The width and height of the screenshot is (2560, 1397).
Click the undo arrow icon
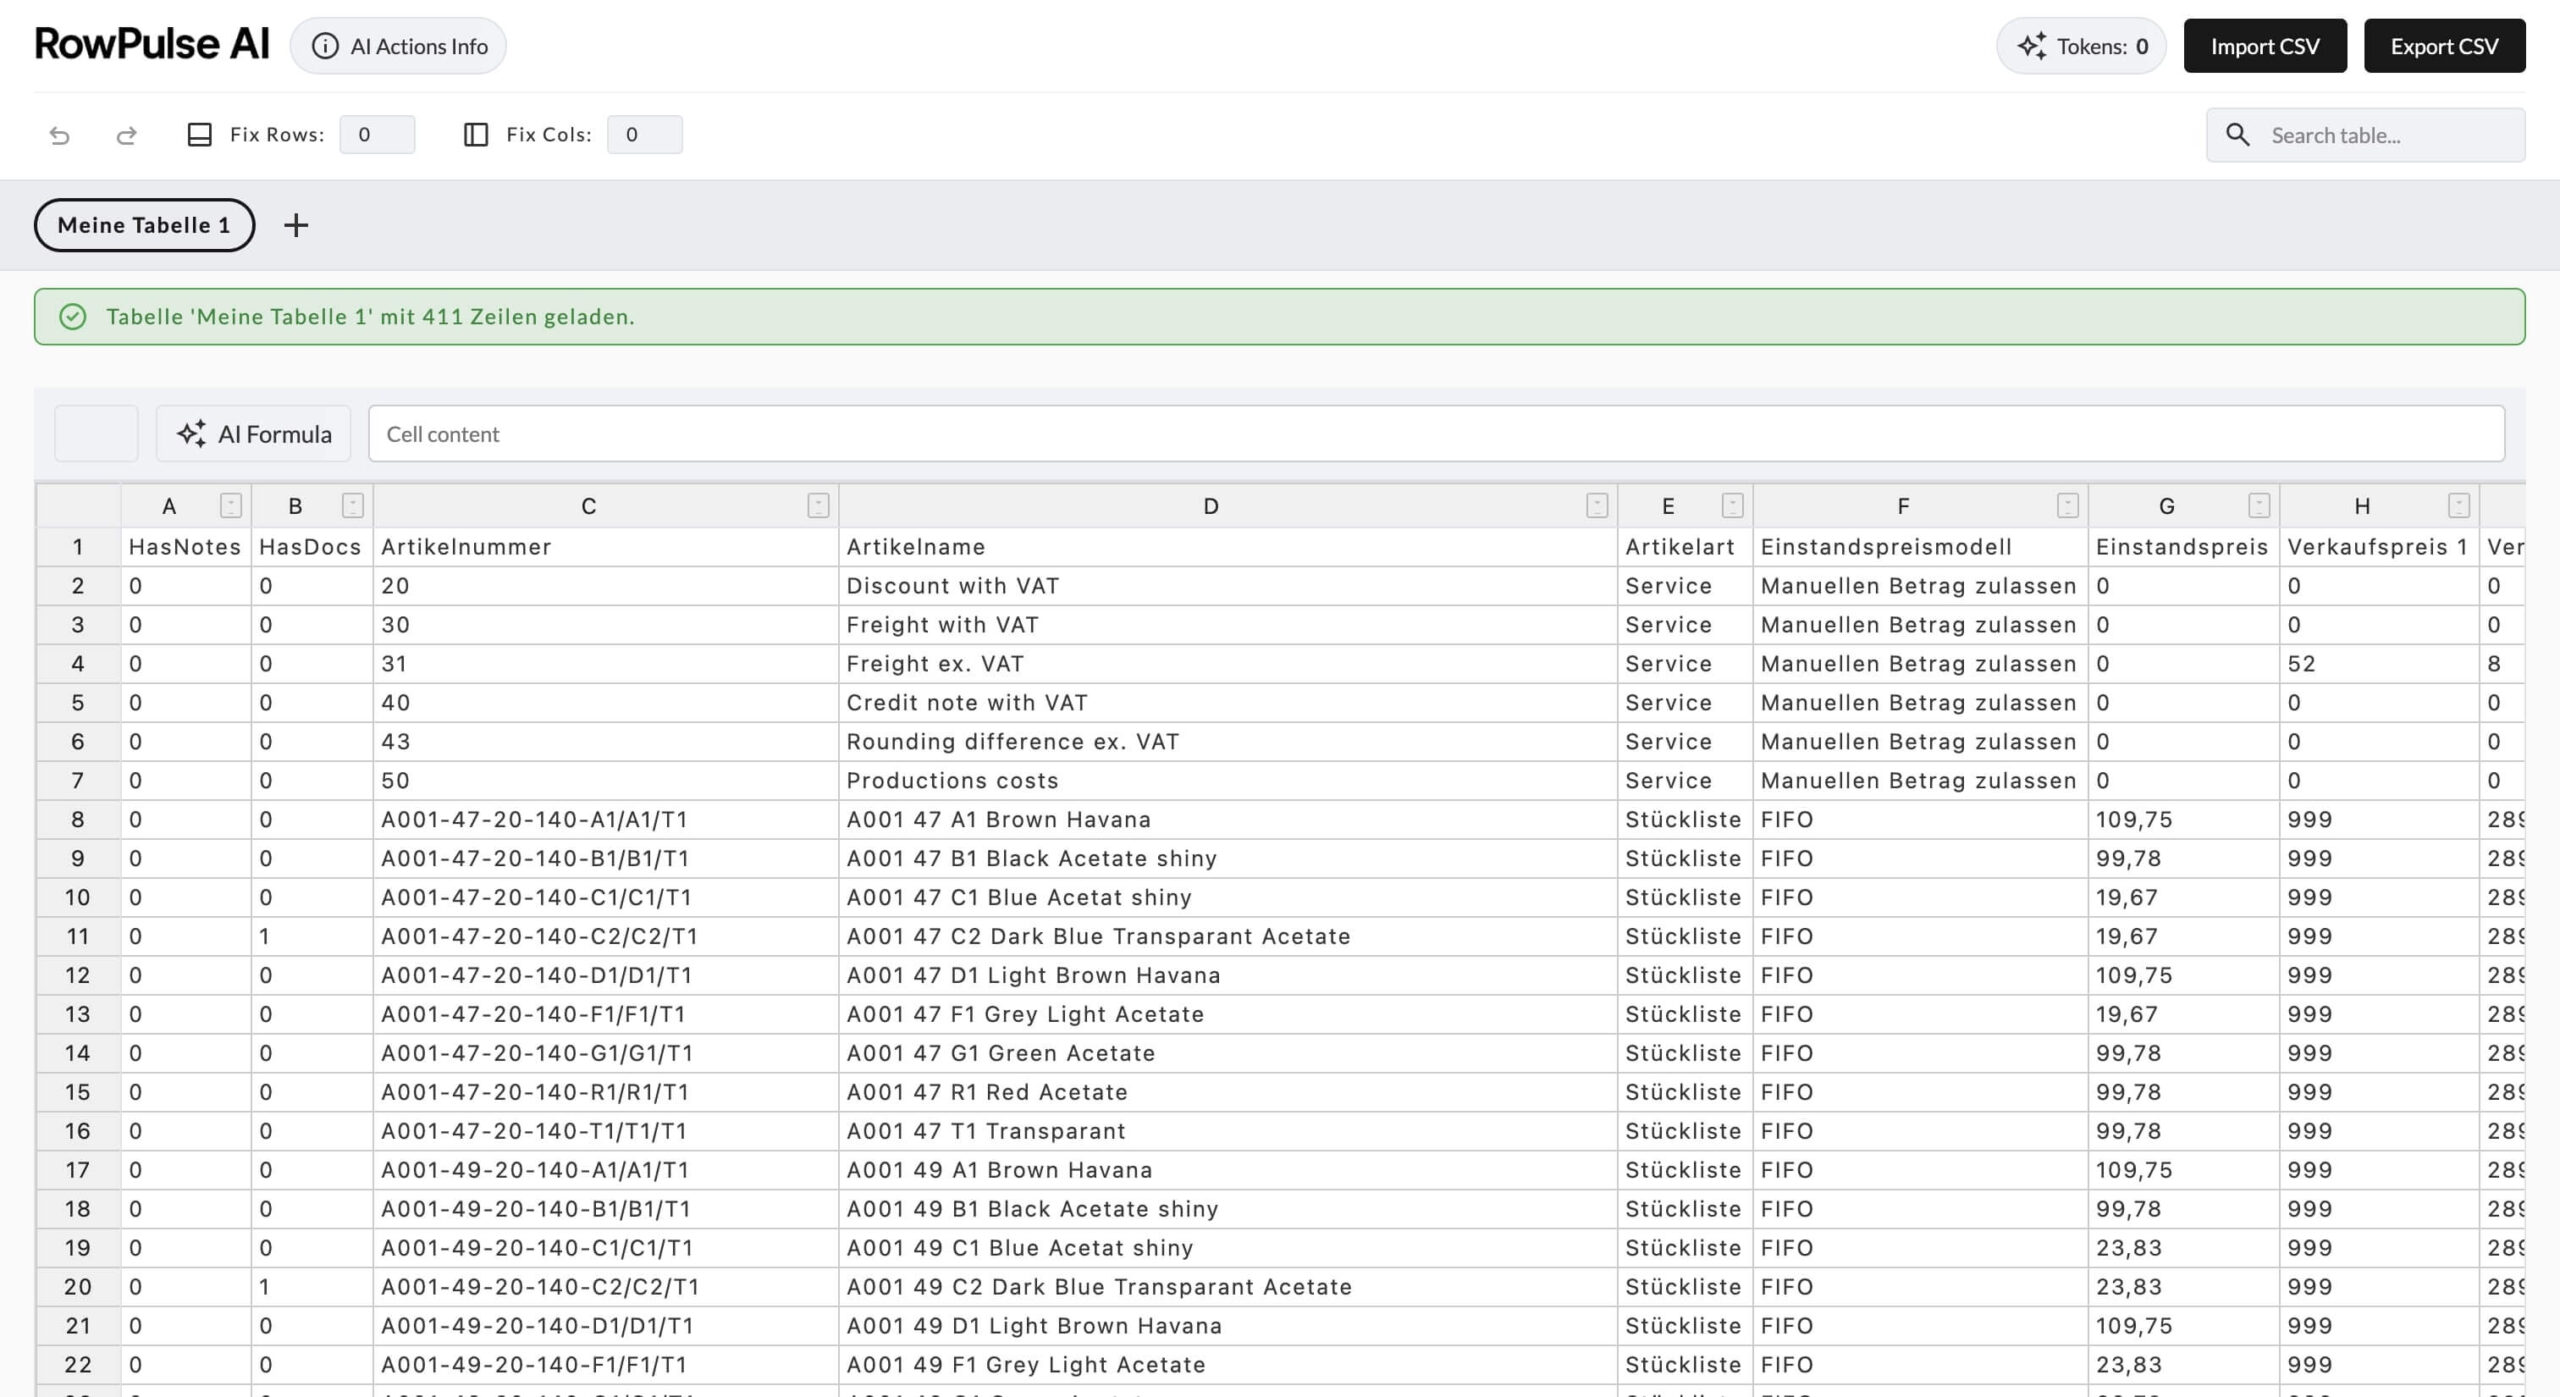60,135
